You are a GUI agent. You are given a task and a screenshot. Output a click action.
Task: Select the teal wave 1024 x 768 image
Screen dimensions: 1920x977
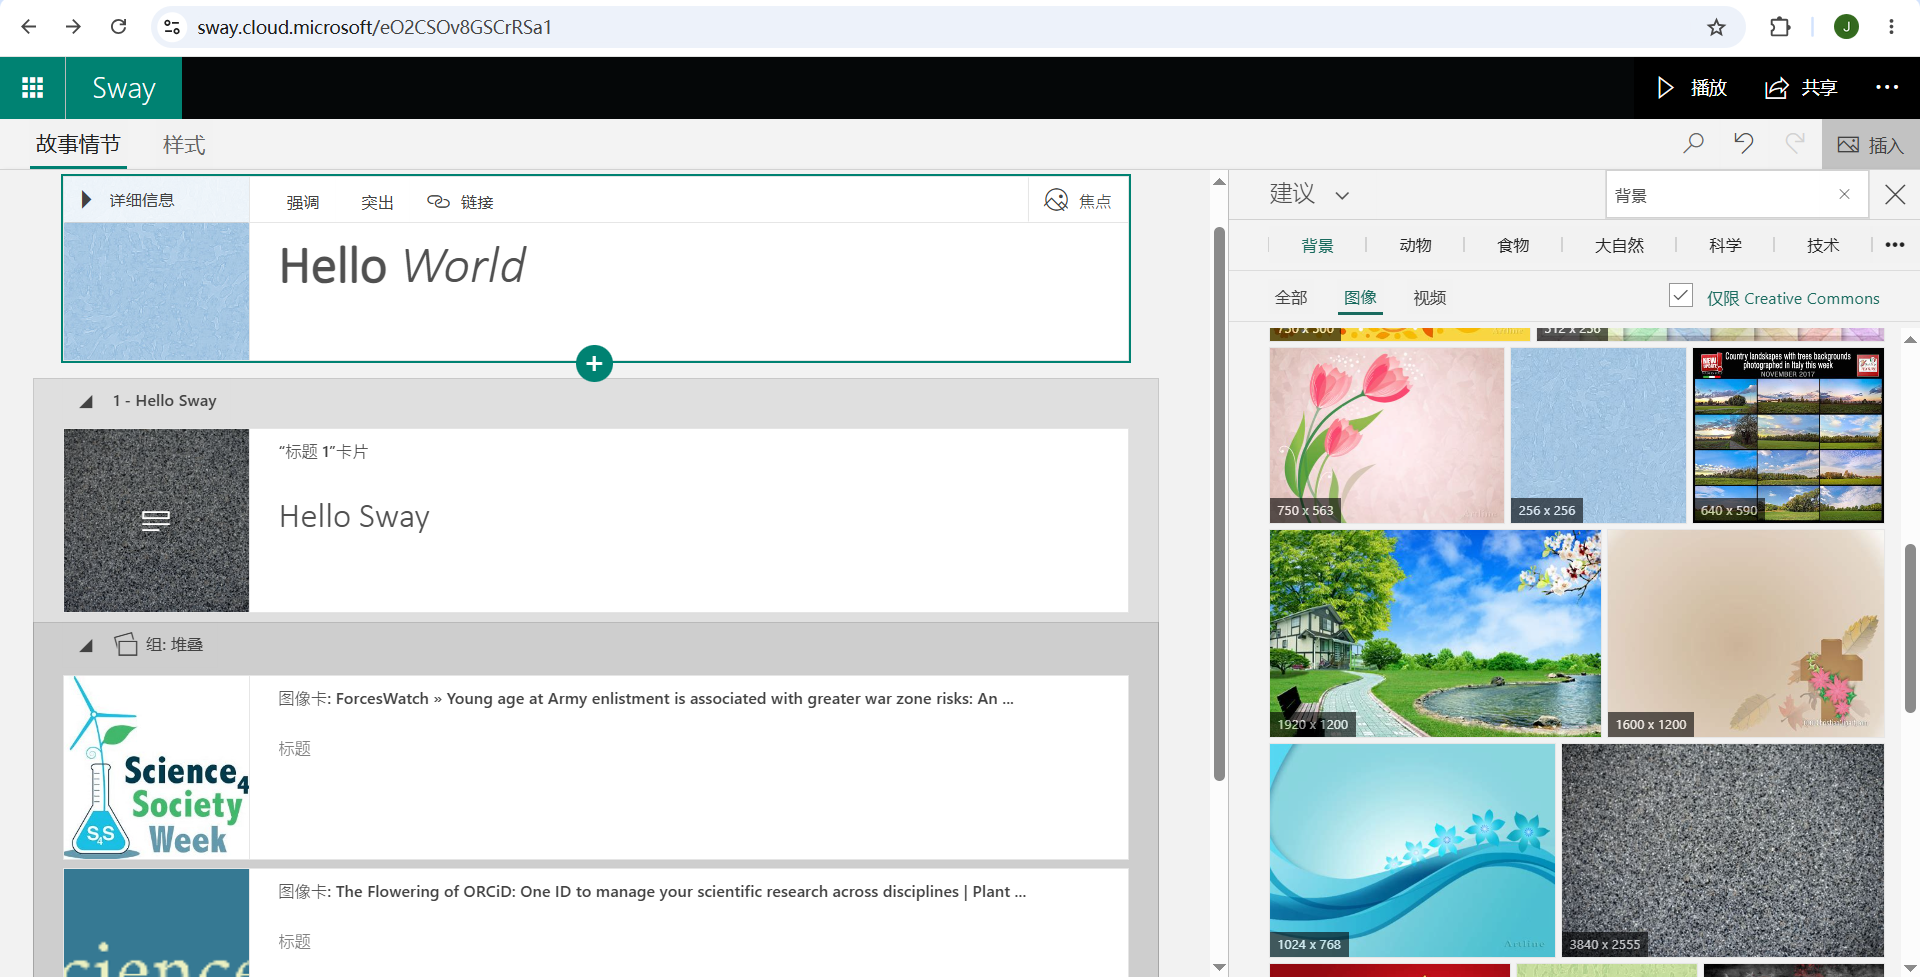[x=1412, y=850]
